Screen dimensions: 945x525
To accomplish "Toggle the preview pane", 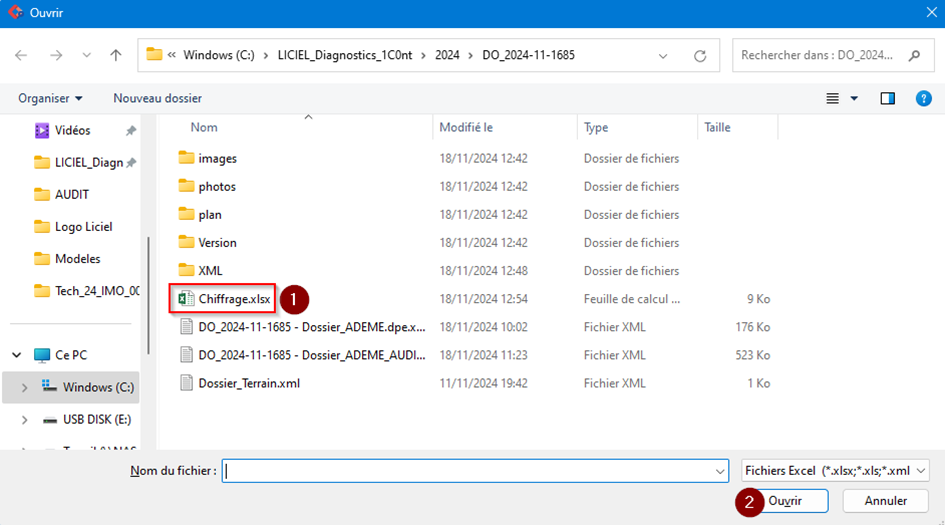I will coord(887,98).
